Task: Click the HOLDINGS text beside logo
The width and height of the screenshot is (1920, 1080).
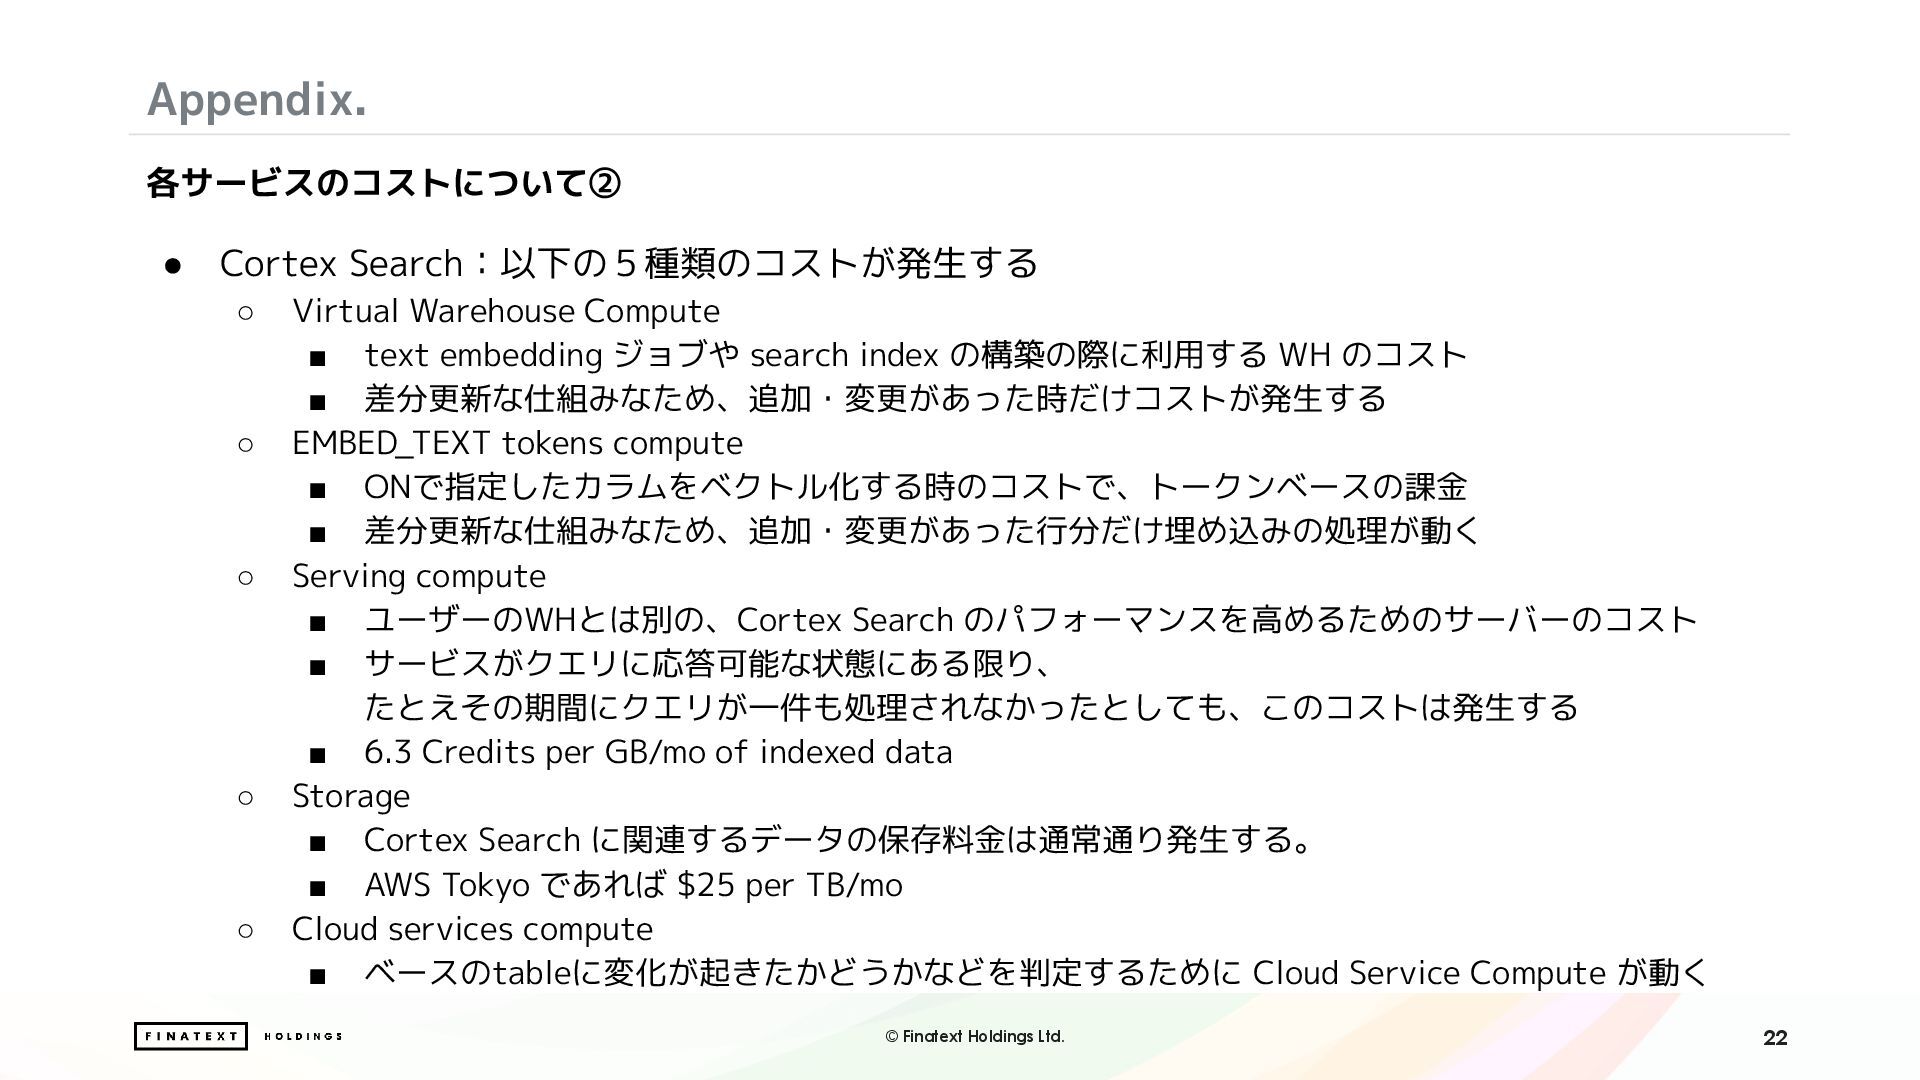Action: (x=303, y=1036)
